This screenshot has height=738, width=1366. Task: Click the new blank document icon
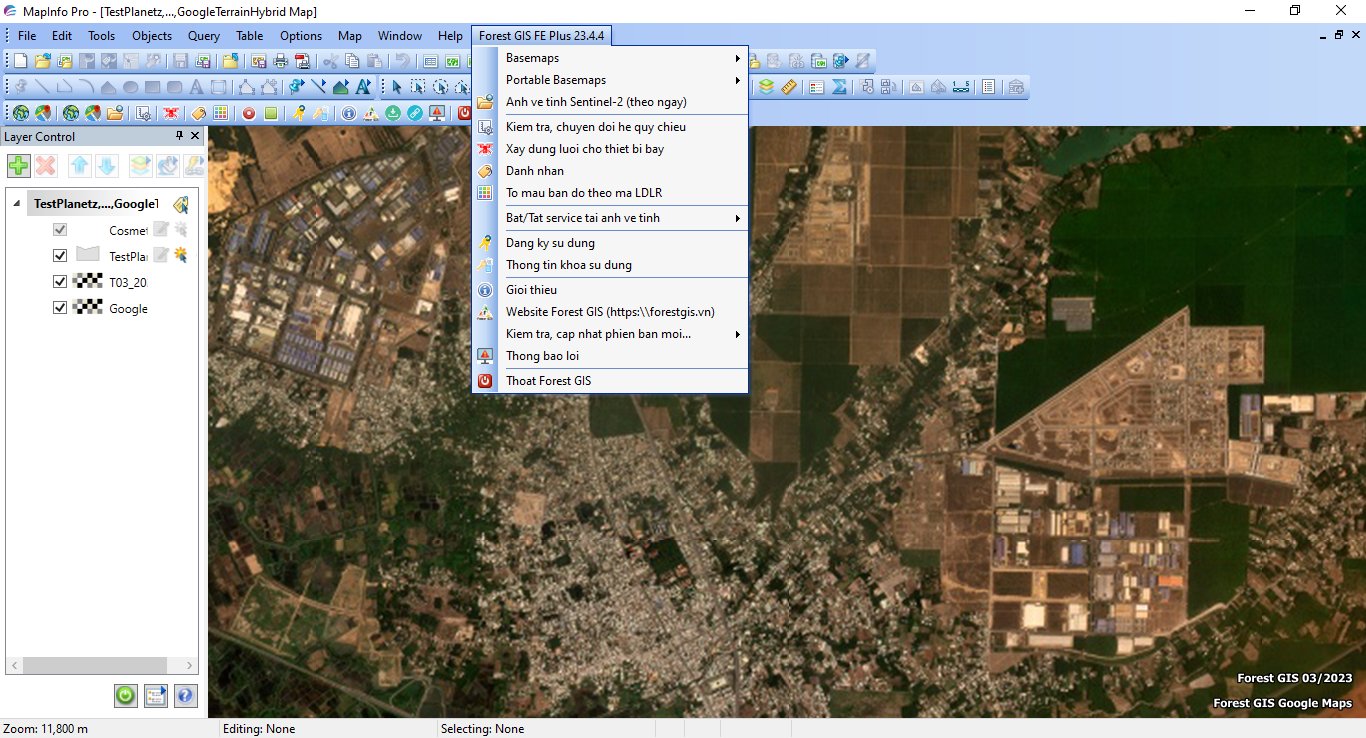[20, 61]
